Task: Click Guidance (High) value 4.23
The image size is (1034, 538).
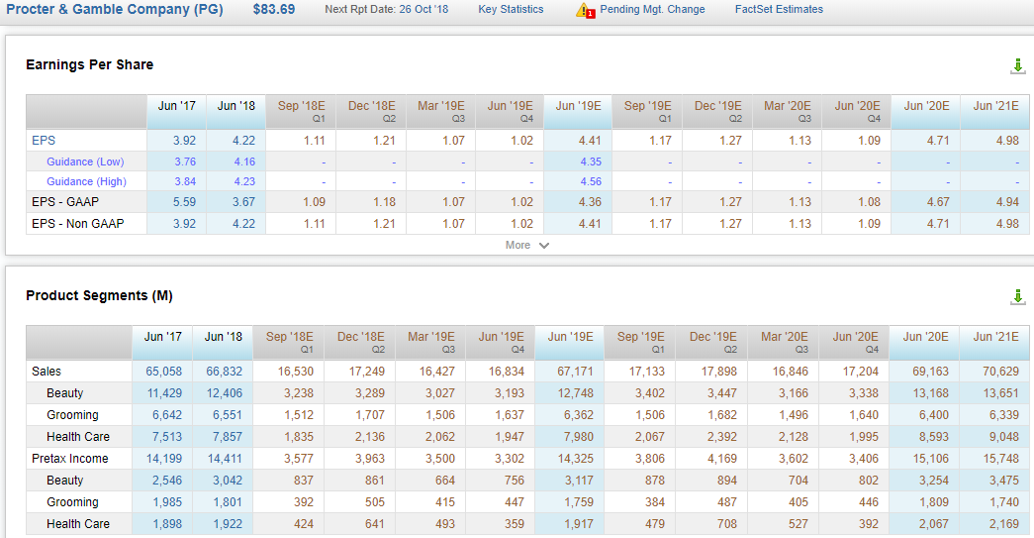Action: 244,181
